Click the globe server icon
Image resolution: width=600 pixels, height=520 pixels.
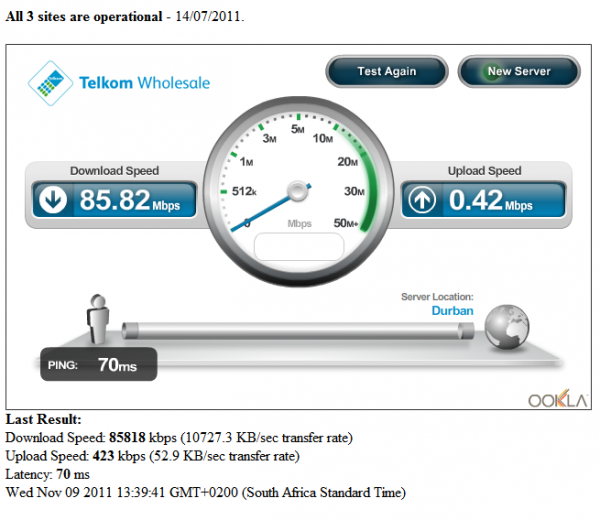click(507, 327)
